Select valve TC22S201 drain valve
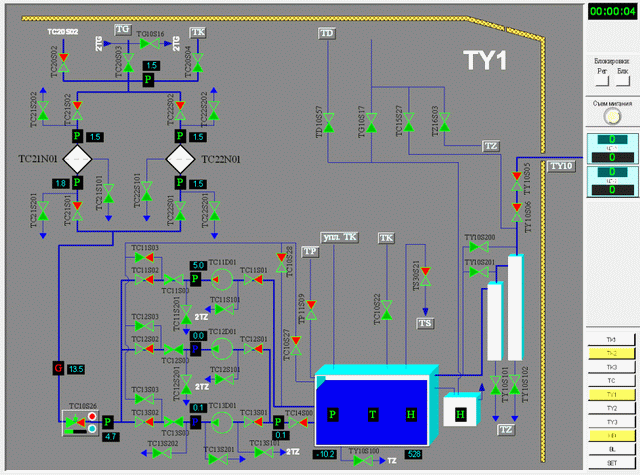Image resolution: width=640 pixels, height=475 pixels. pyautogui.click(x=214, y=211)
